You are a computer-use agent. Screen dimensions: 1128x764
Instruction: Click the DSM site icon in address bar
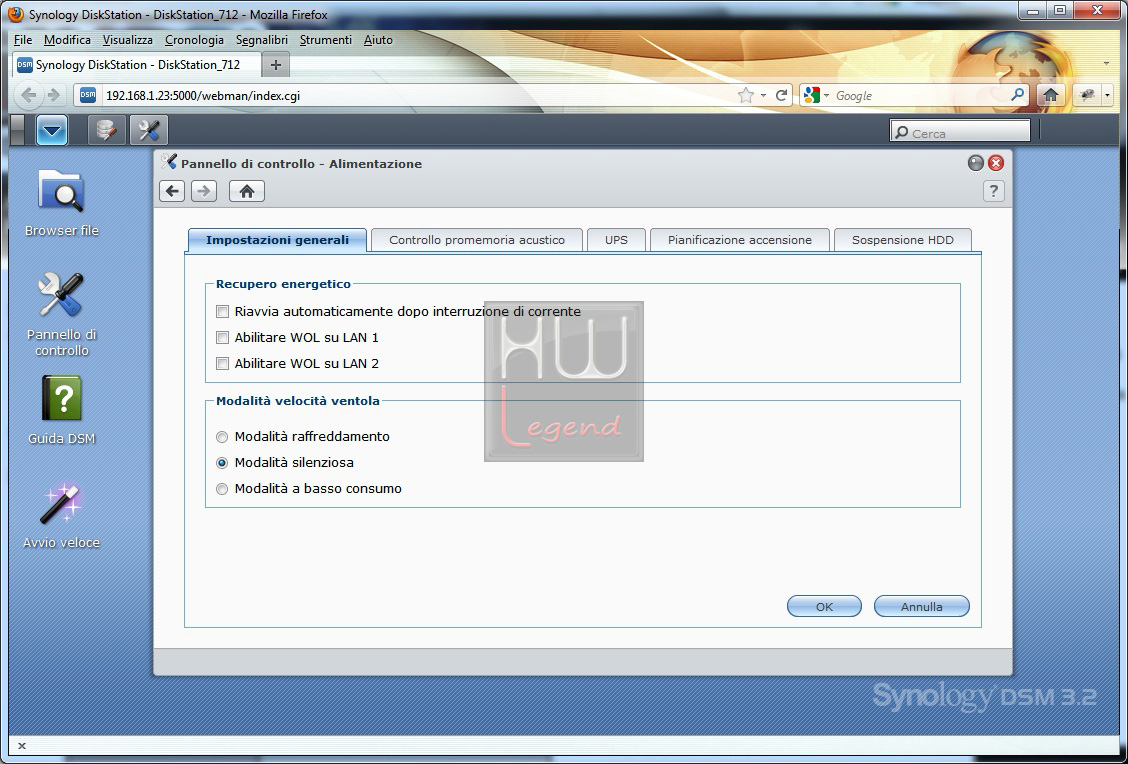88,95
